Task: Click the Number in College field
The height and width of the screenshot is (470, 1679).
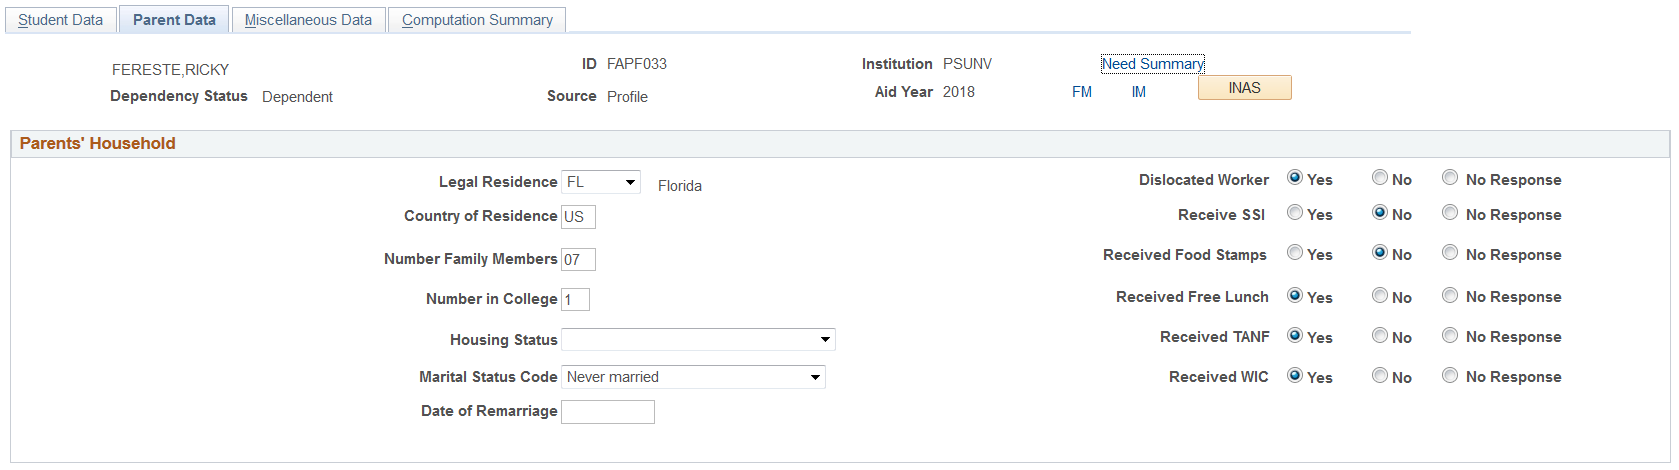Action: click(x=575, y=300)
